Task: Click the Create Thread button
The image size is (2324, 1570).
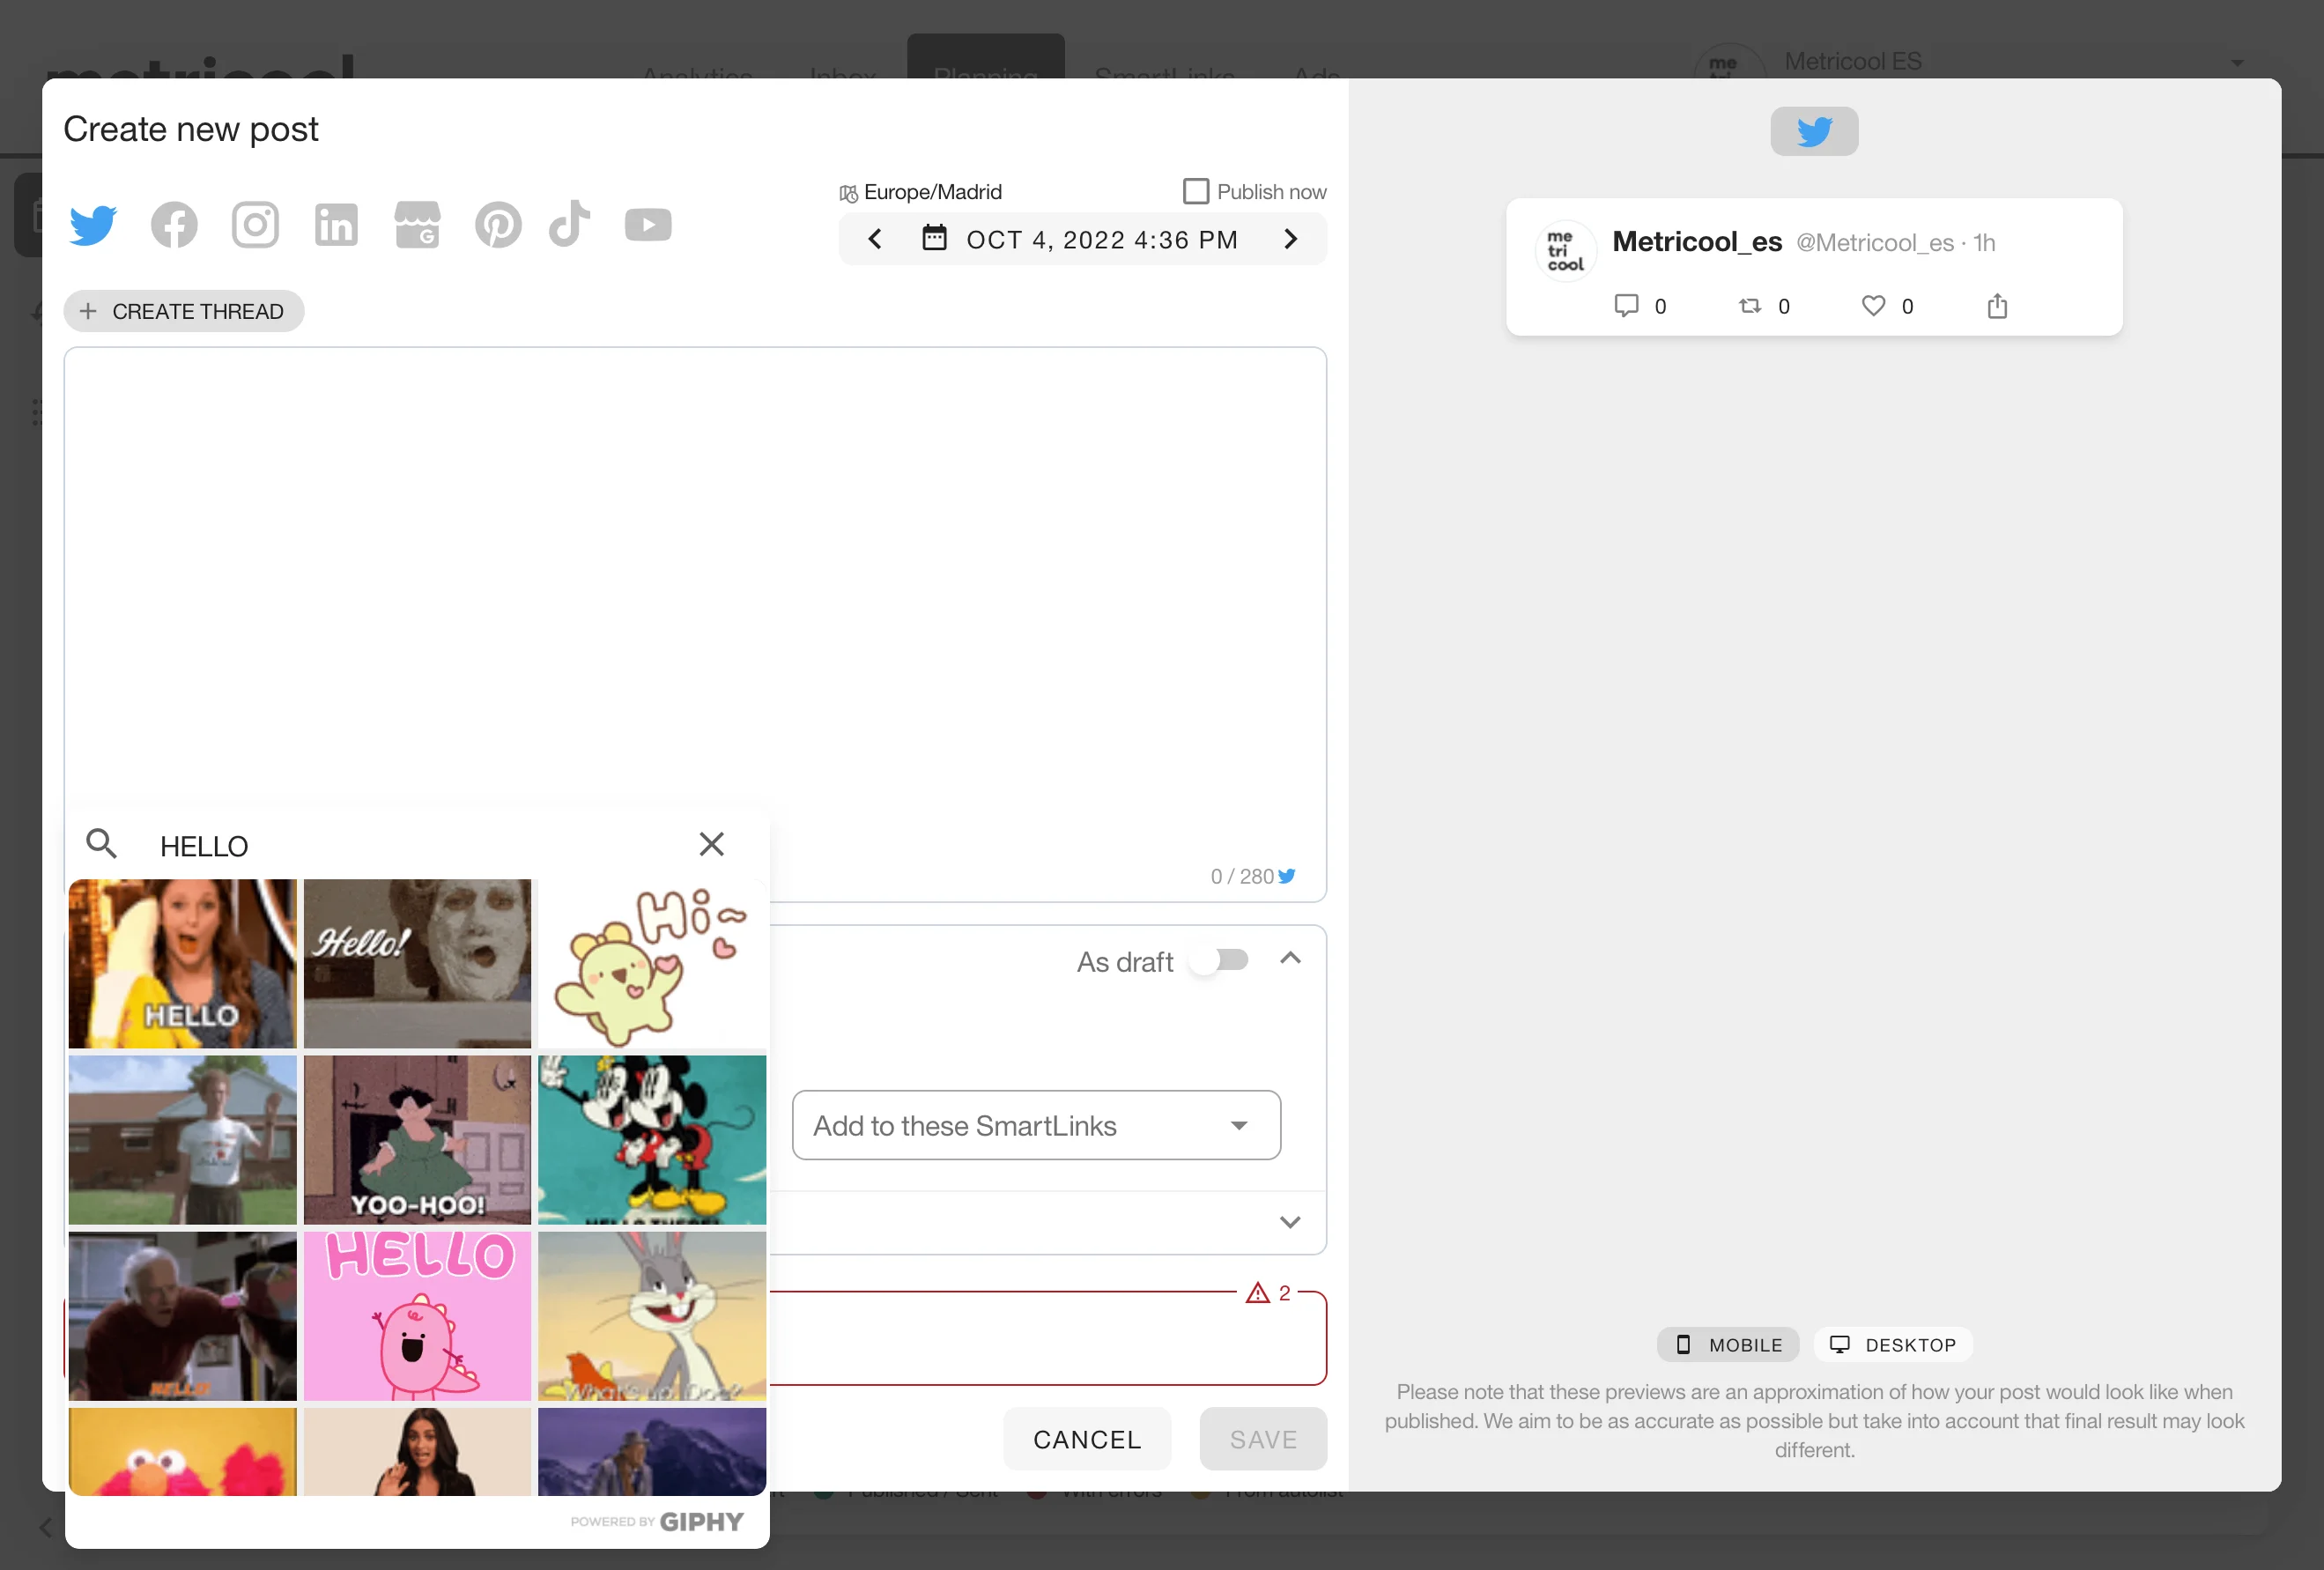Action: click(184, 311)
